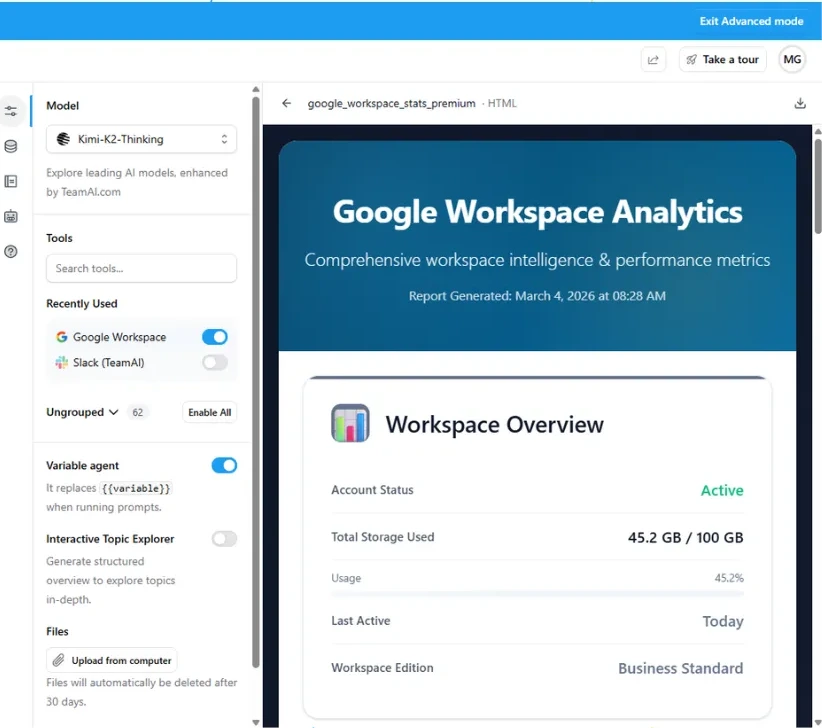This screenshot has height=728, width=822.
Task: Click the Google Workspace logo icon
Action: pos(62,337)
